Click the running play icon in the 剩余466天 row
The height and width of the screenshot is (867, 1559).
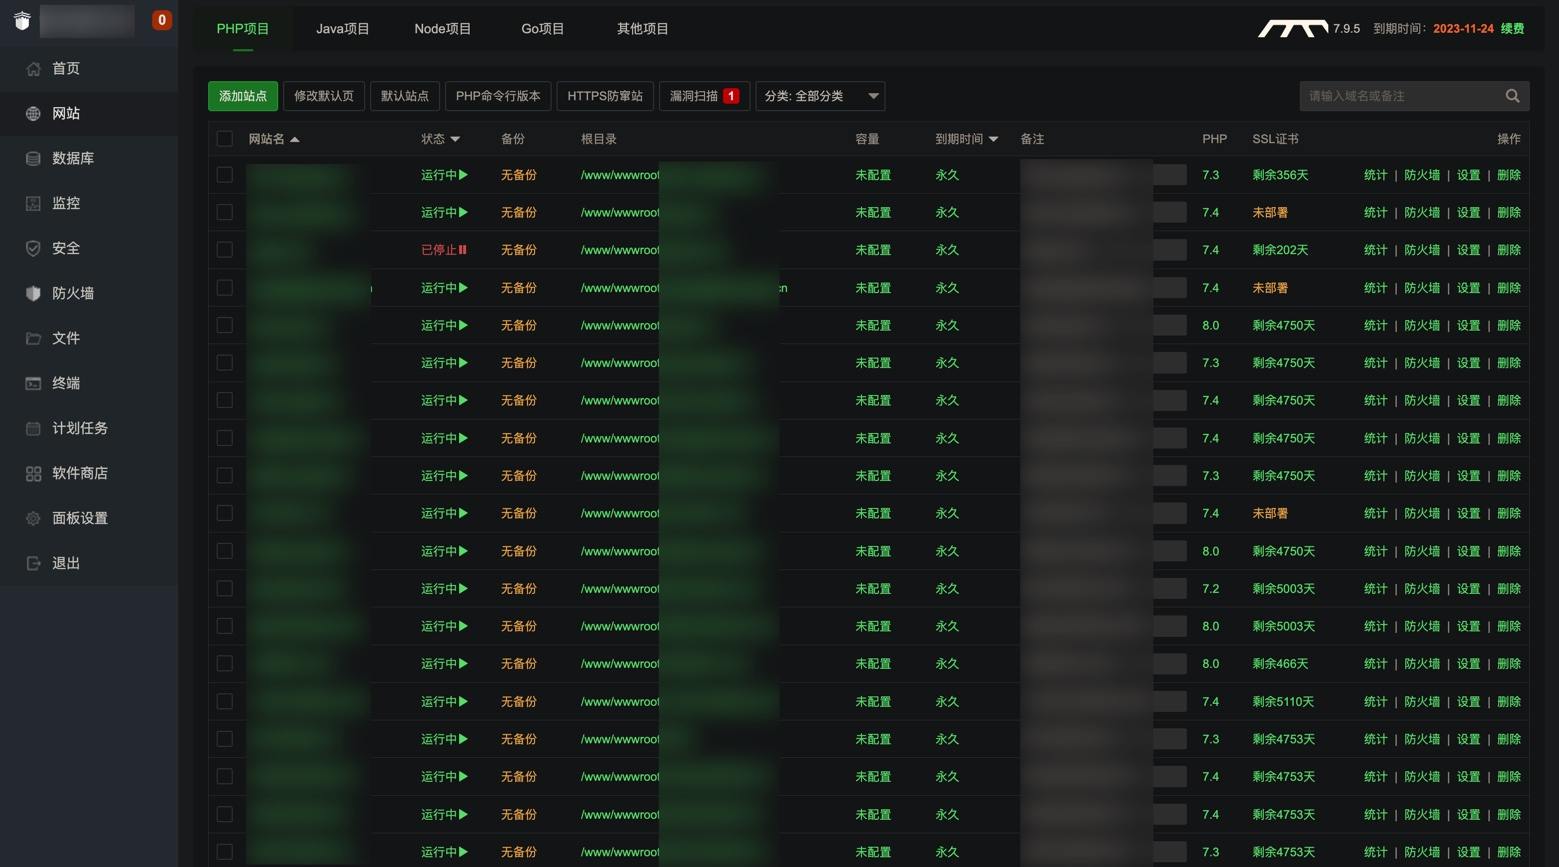463,664
